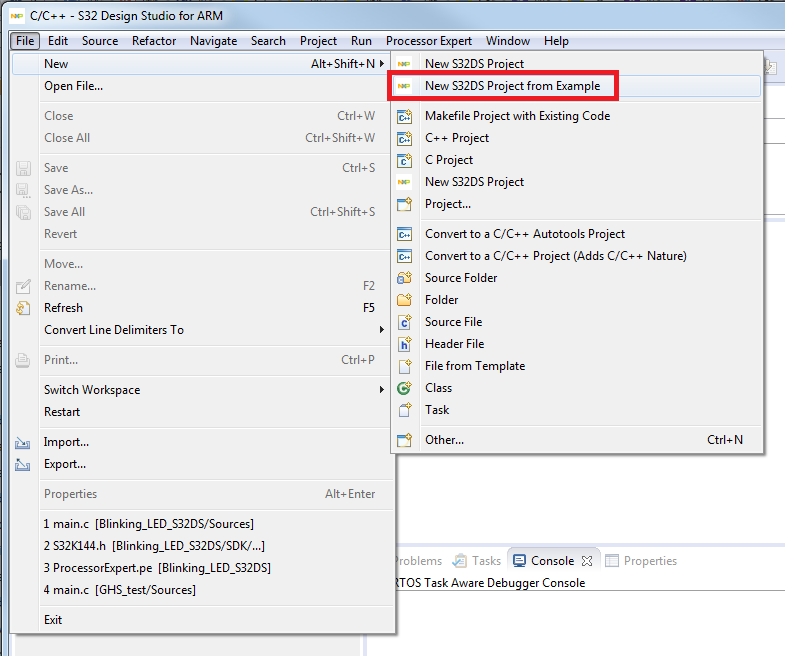Click the generic Project... wizard icon

click(405, 204)
